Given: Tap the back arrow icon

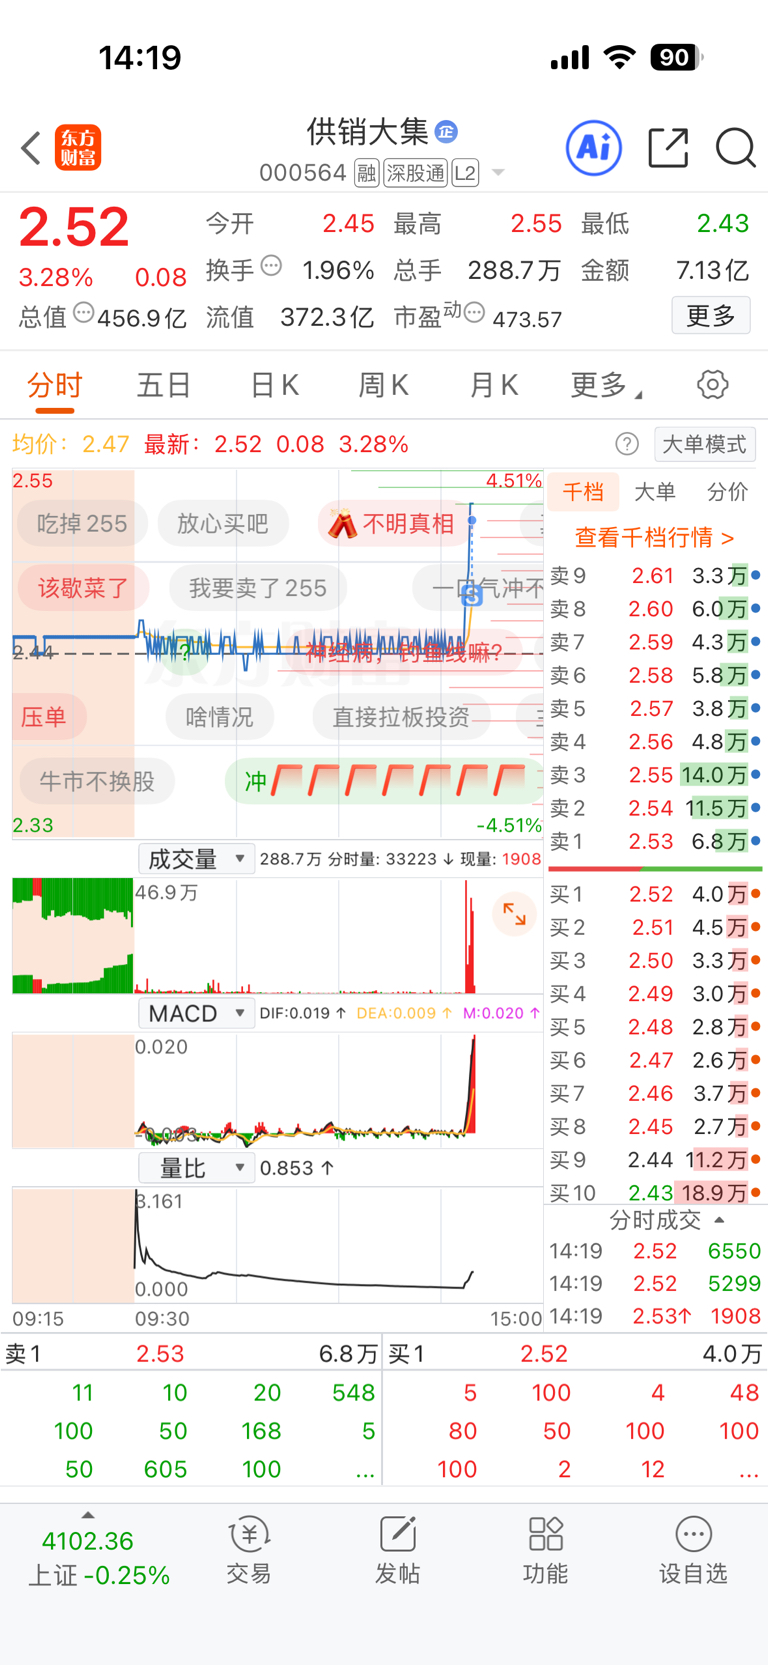Looking at the screenshot, I should [x=31, y=148].
